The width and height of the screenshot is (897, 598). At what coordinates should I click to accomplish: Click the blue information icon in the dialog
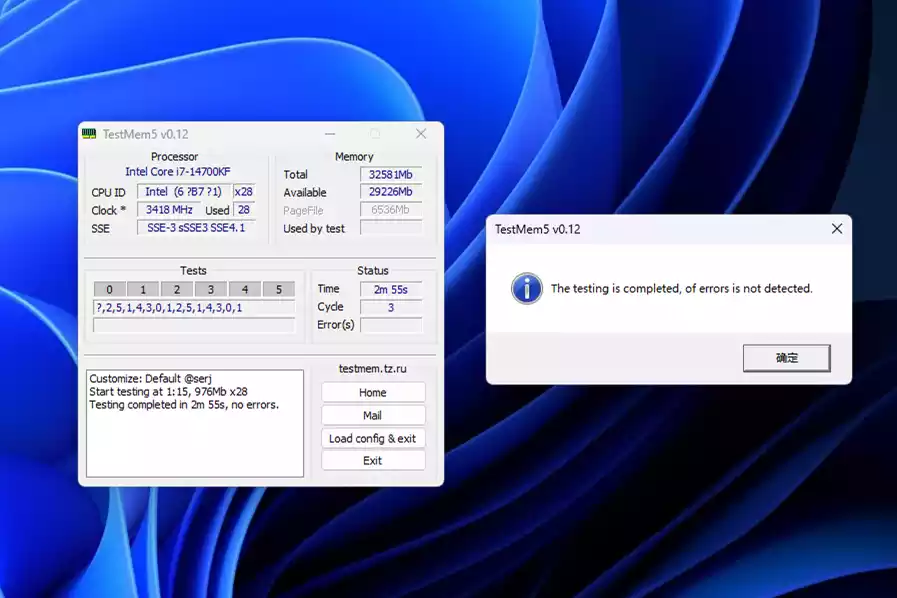coord(526,288)
